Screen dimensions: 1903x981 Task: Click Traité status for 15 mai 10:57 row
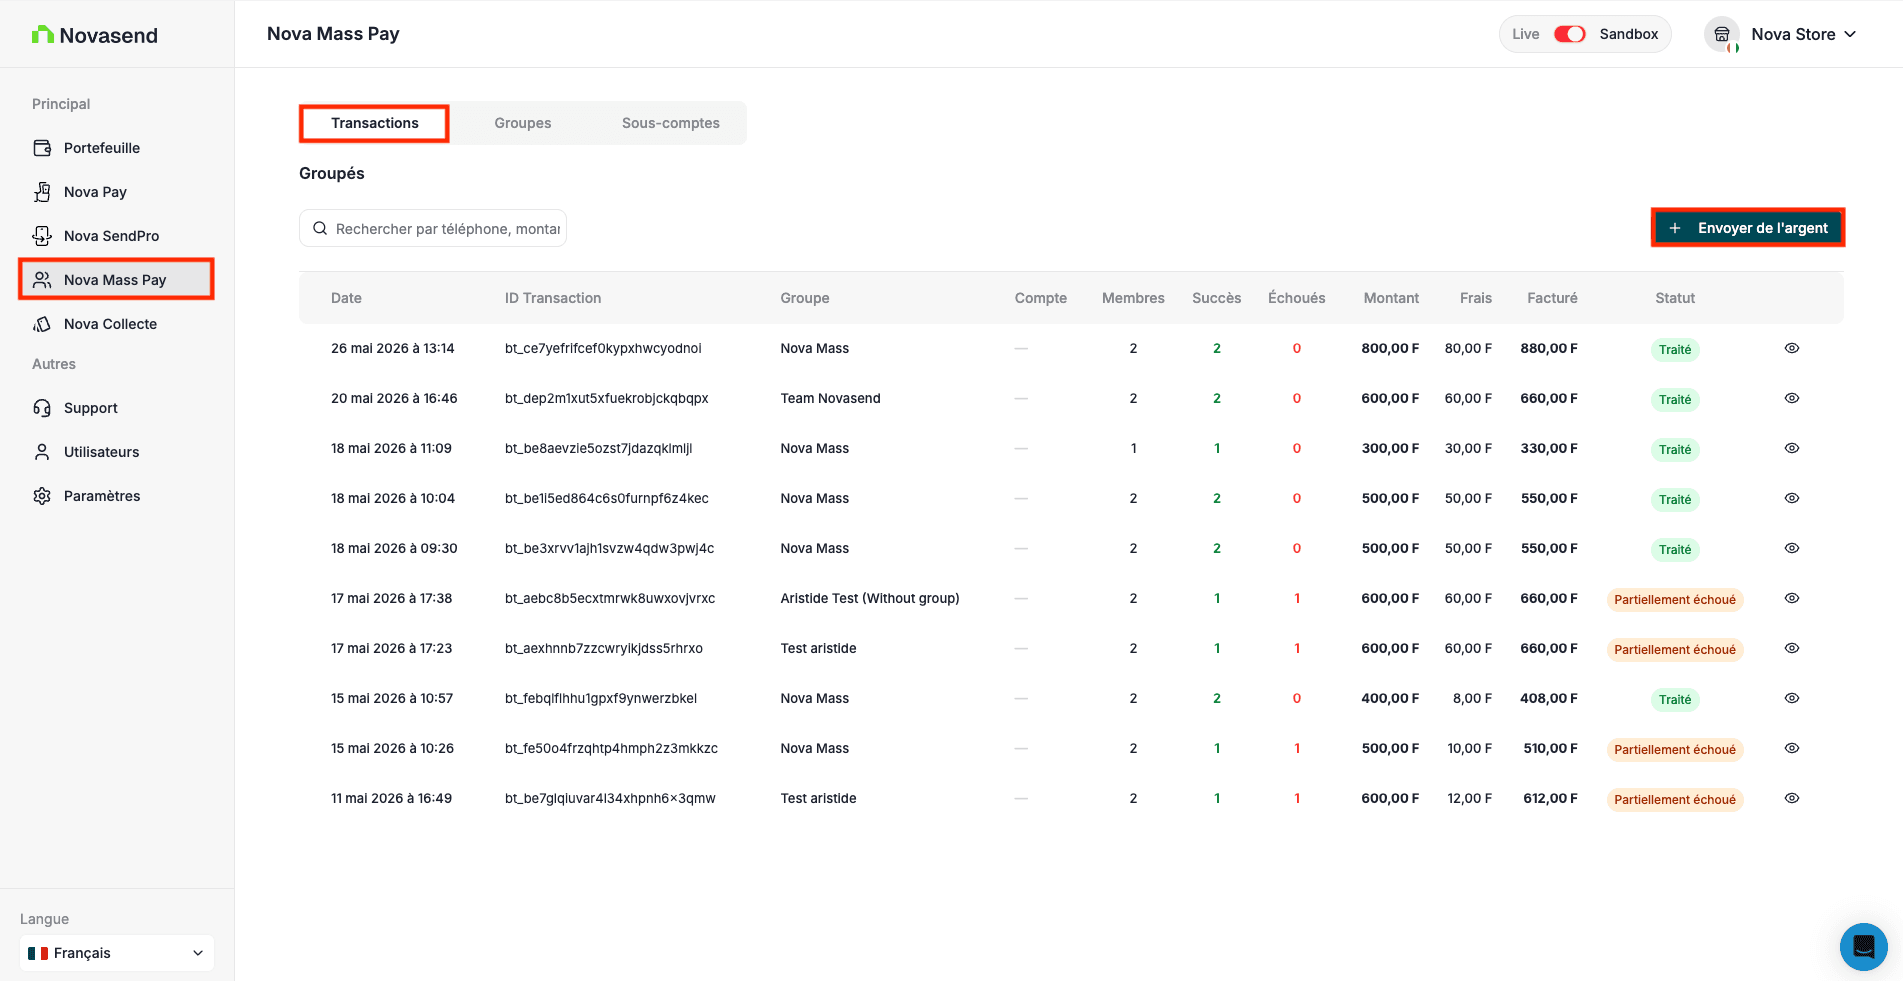[x=1675, y=699]
